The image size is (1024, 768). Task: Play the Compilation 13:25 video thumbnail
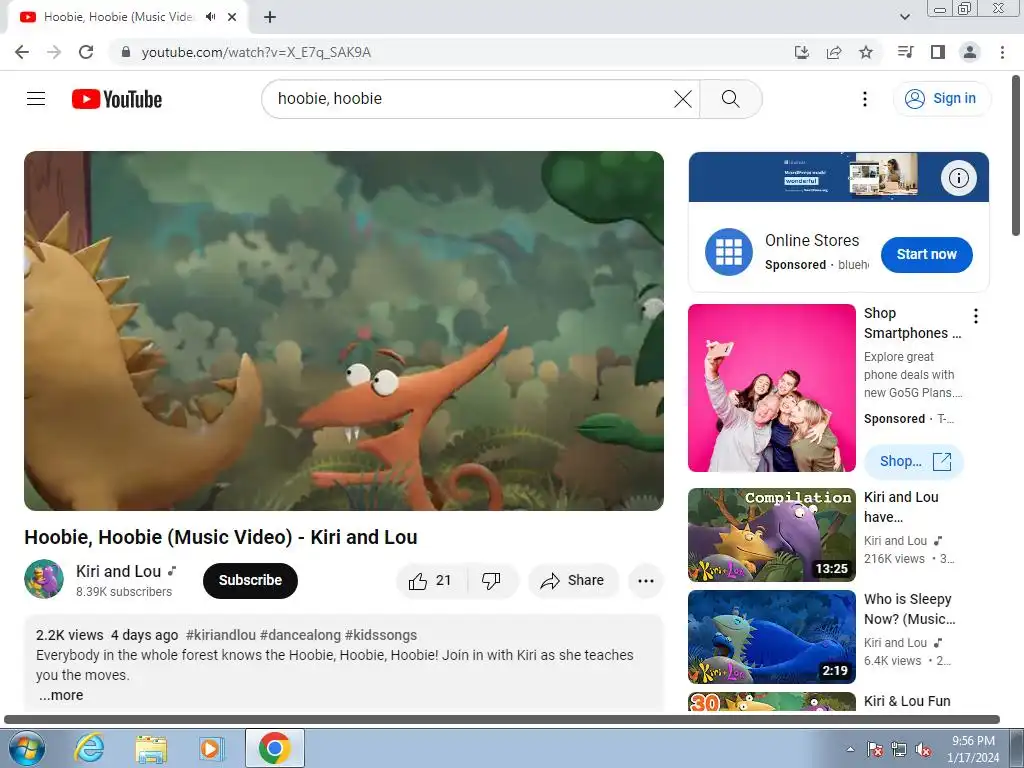(x=771, y=535)
